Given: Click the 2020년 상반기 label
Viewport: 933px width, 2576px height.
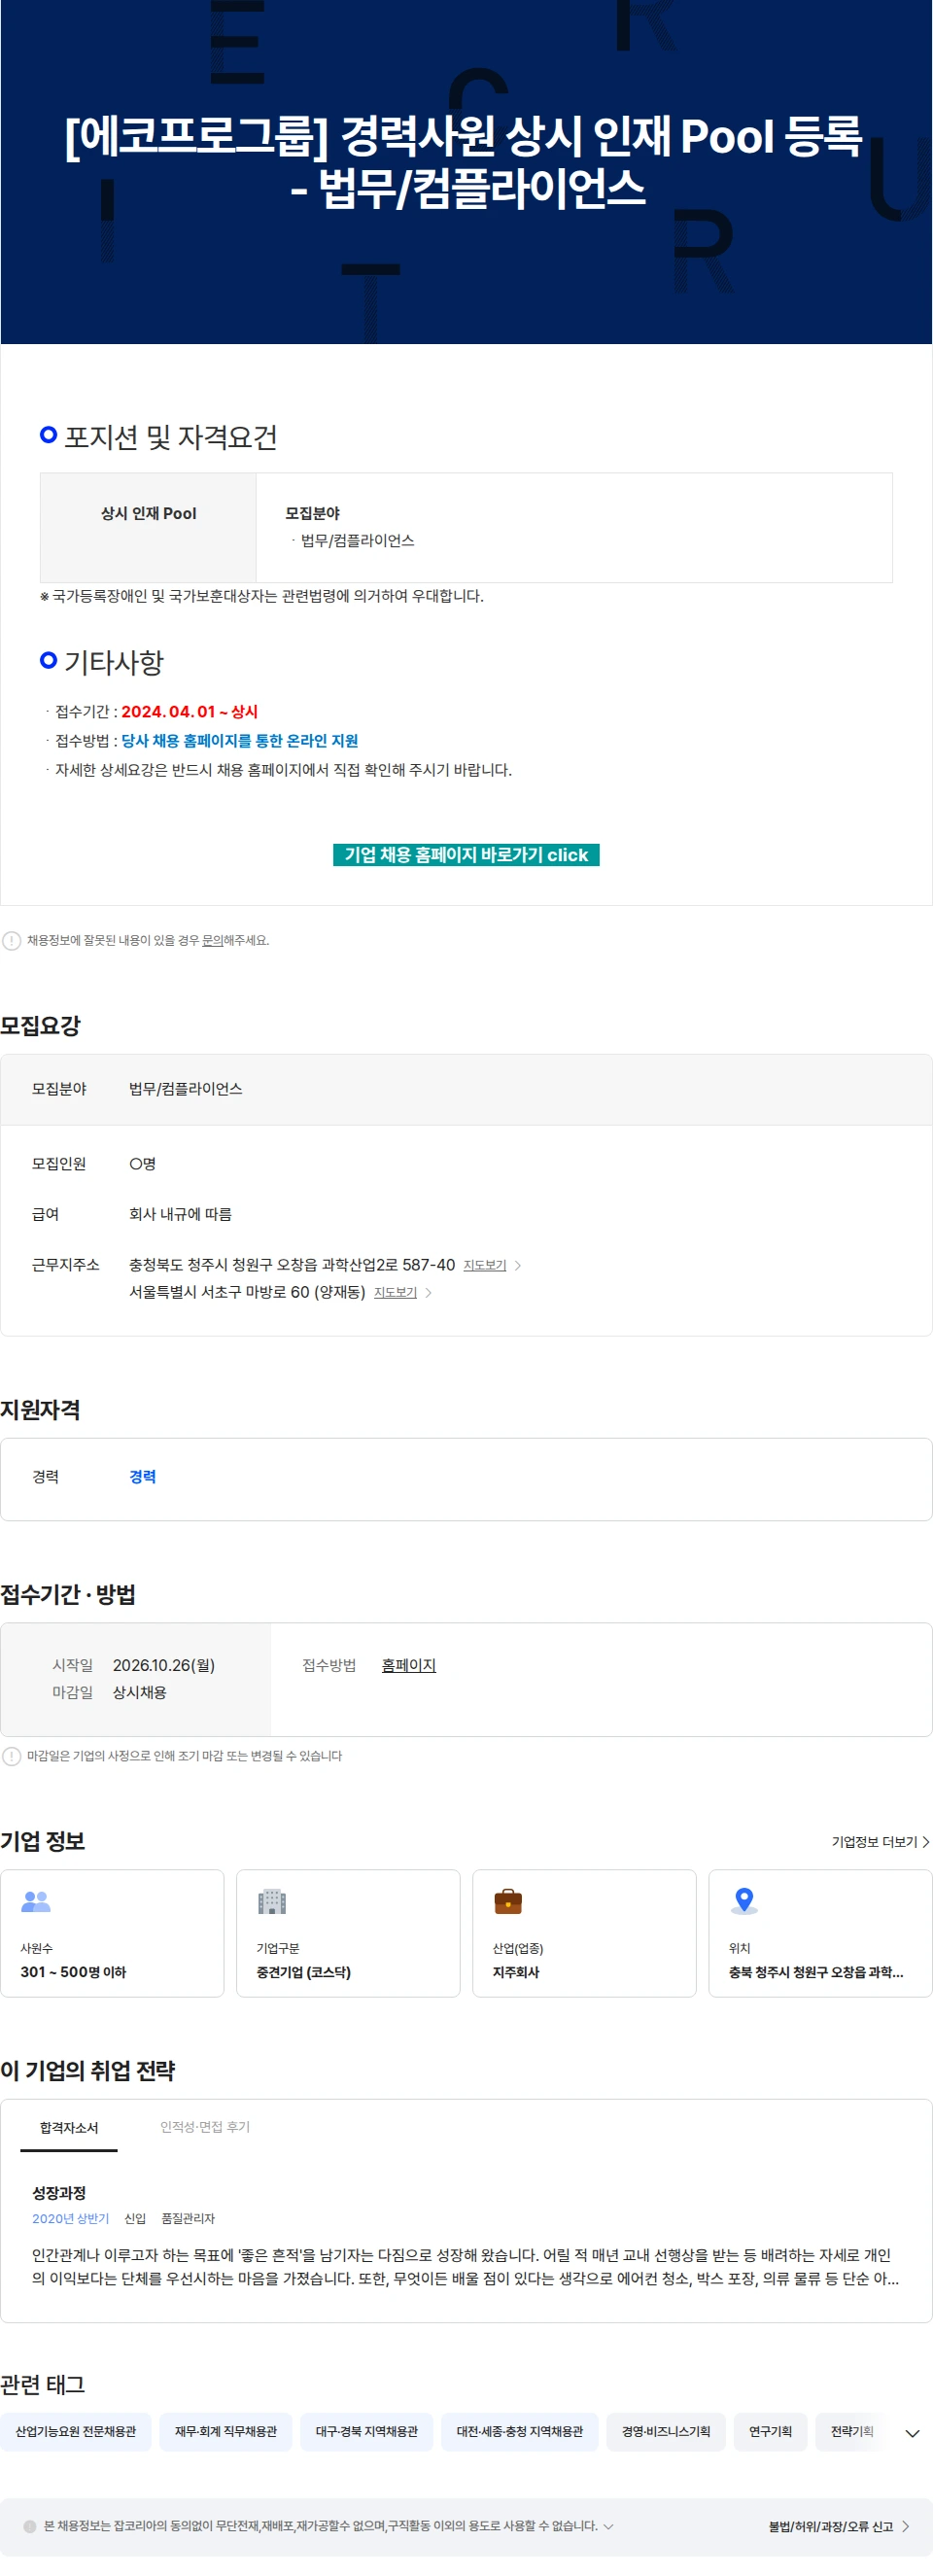Looking at the screenshot, I should (x=70, y=2218).
